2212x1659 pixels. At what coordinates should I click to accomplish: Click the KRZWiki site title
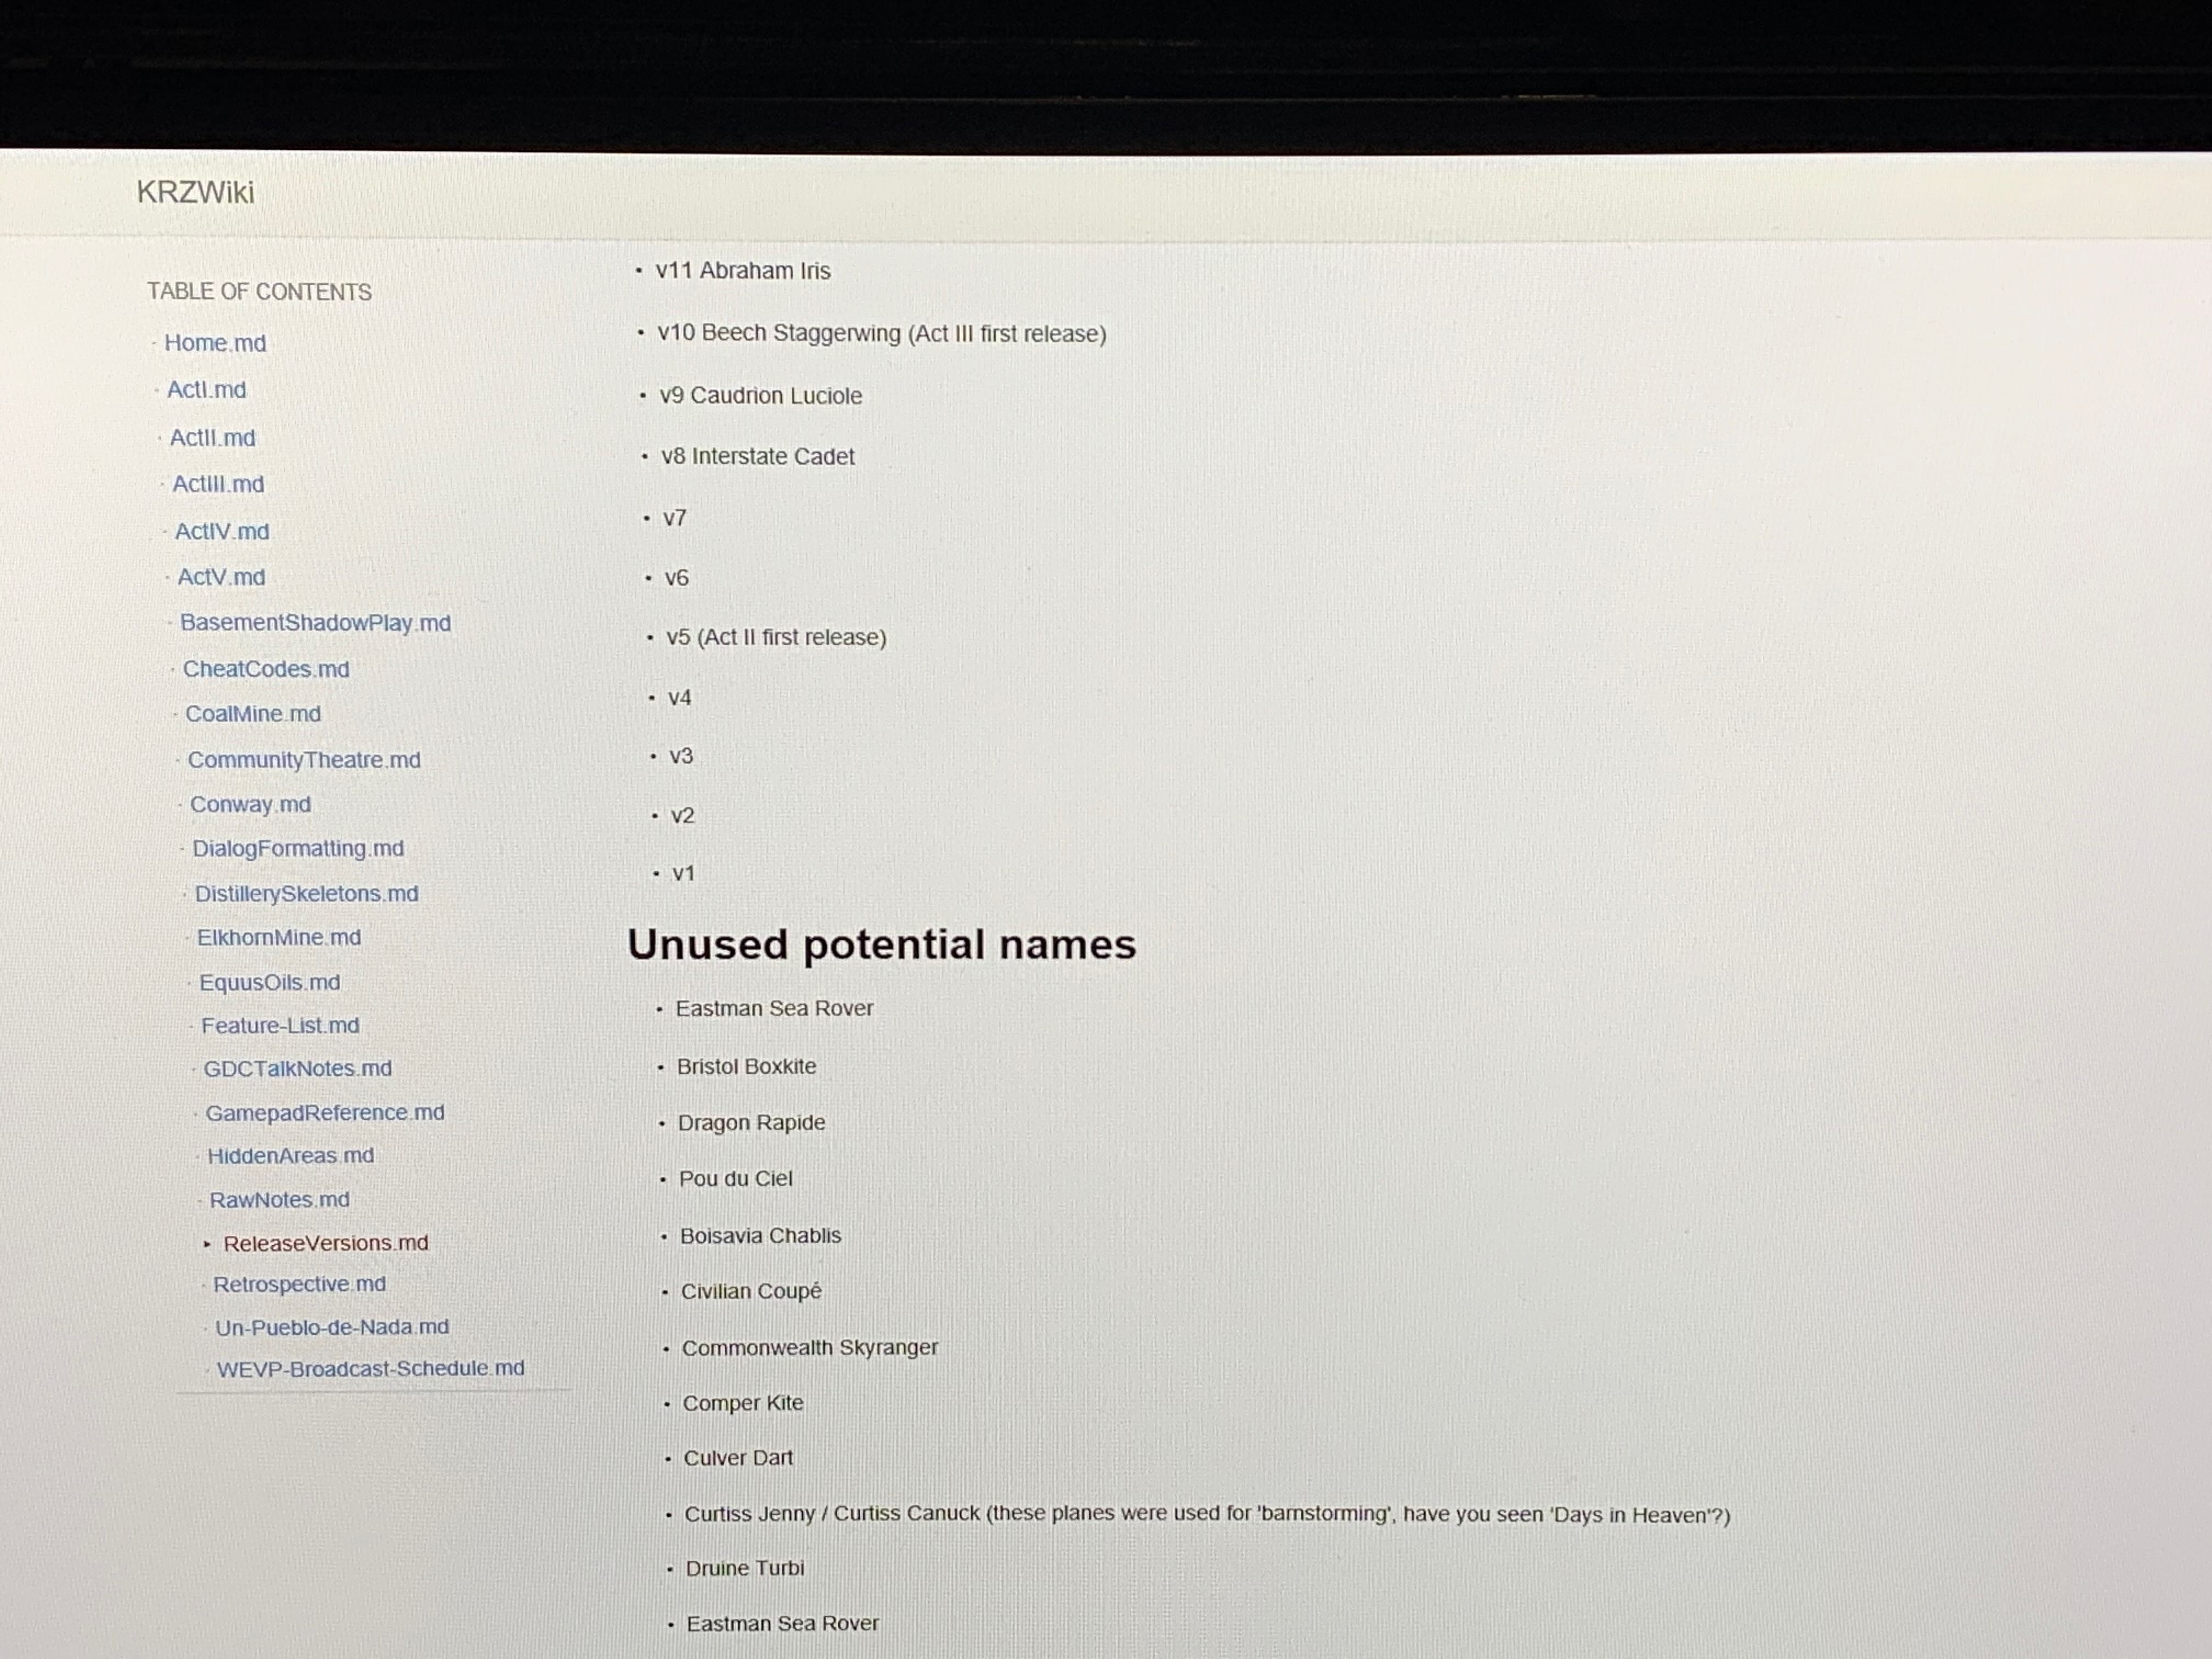point(195,192)
